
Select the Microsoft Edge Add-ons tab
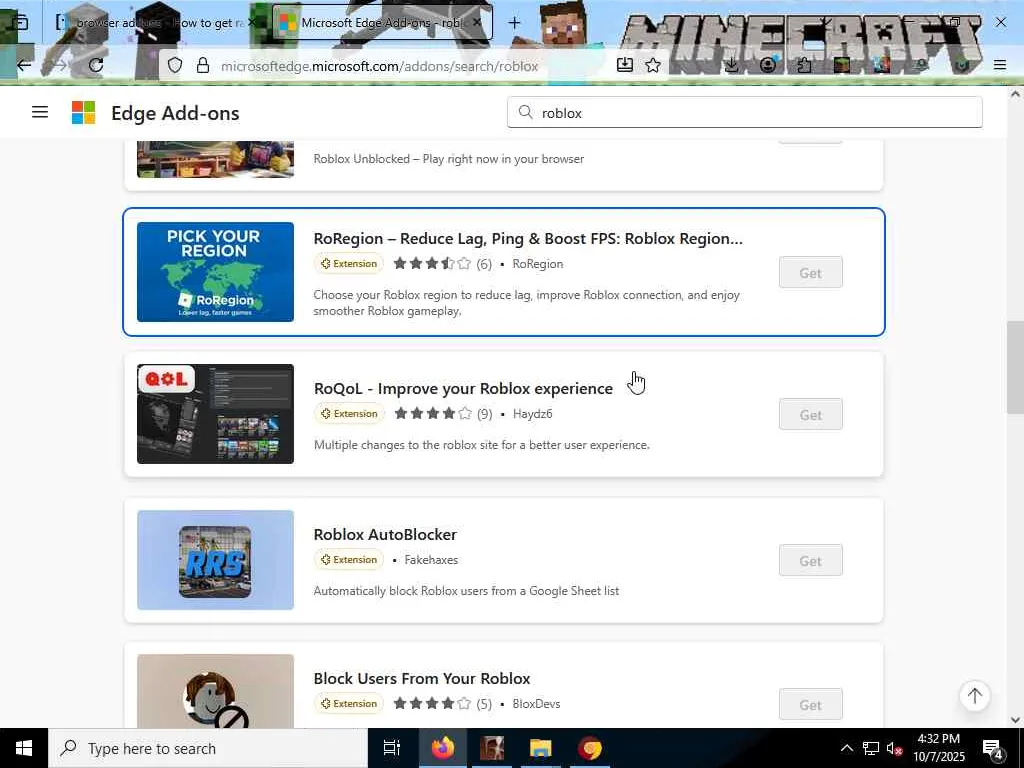pos(382,23)
